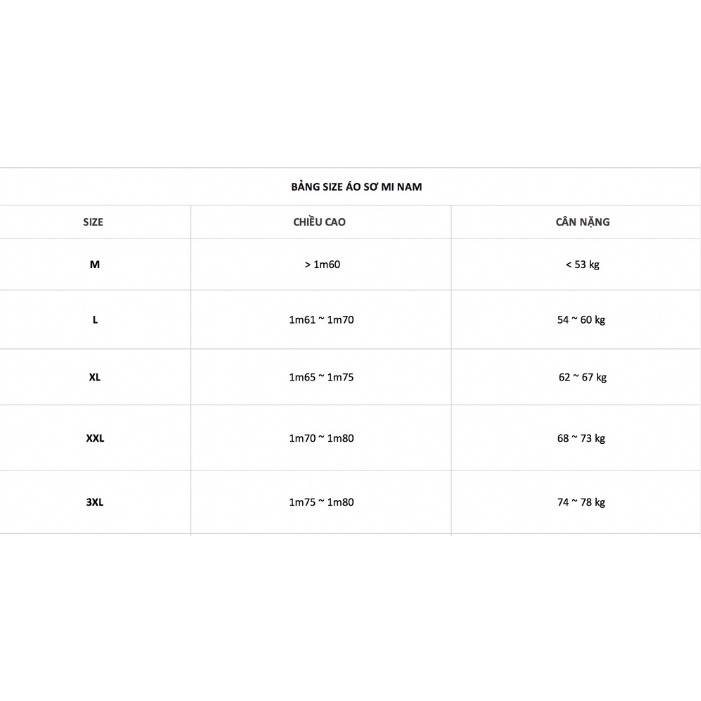This screenshot has width=701, height=701.
Task: Click the CHIỀU CAO column header
Action: [321, 222]
